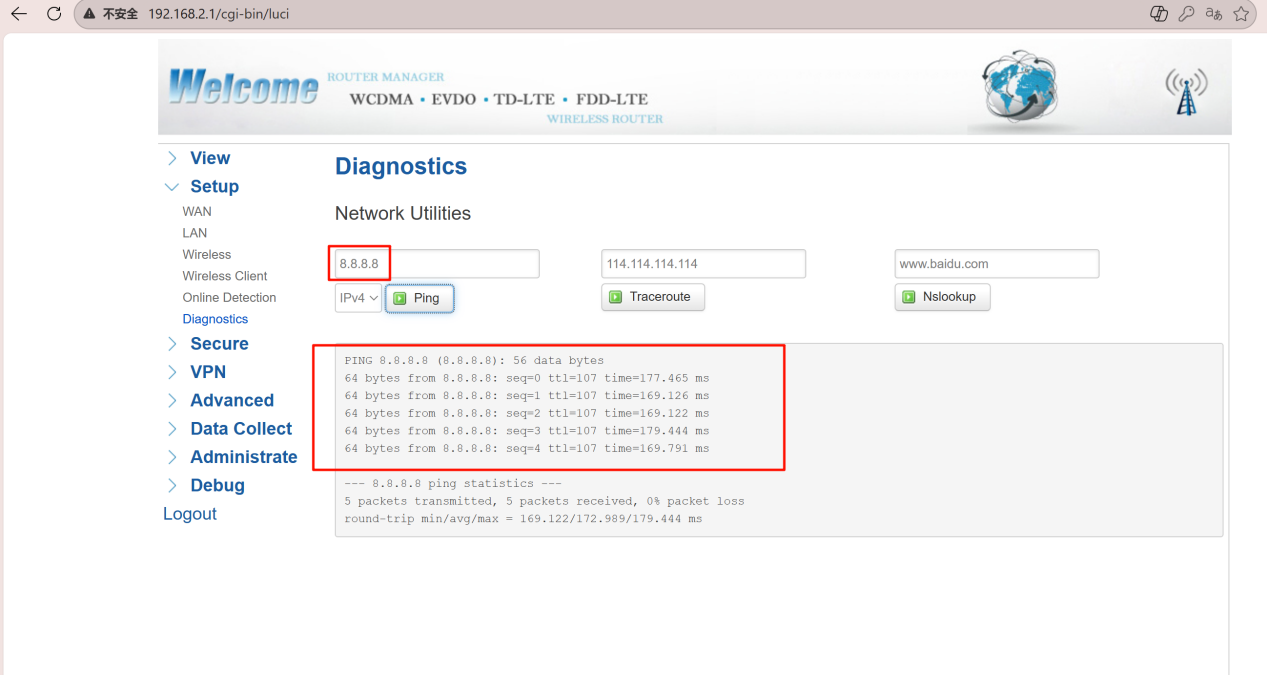
Task: Click the browser back arrow
Action: (18, 14)
